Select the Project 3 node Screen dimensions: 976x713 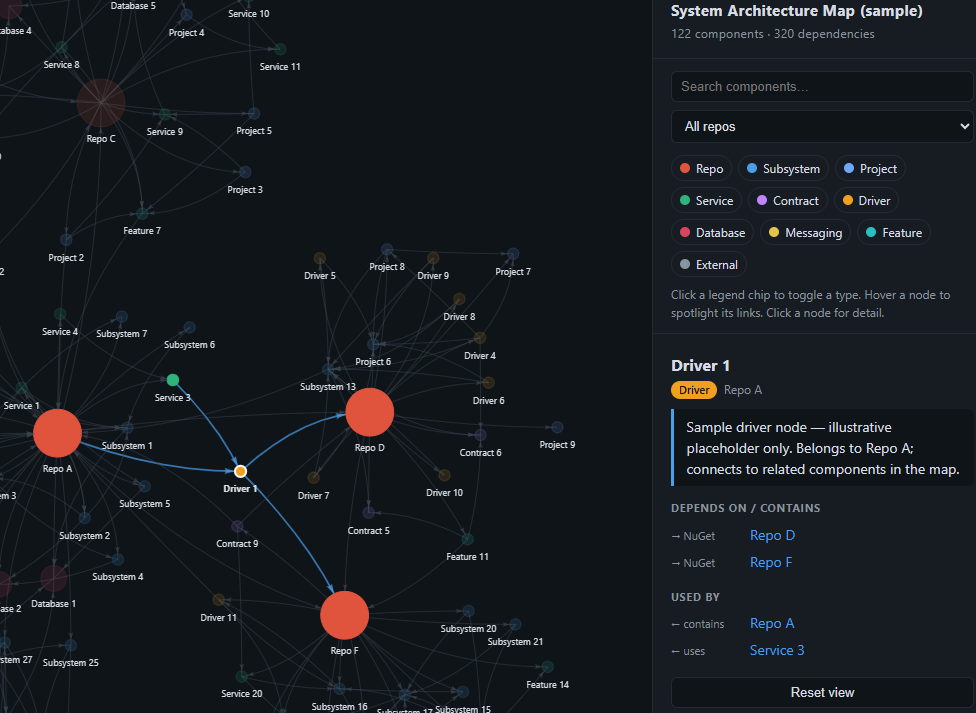click(245, 172)
